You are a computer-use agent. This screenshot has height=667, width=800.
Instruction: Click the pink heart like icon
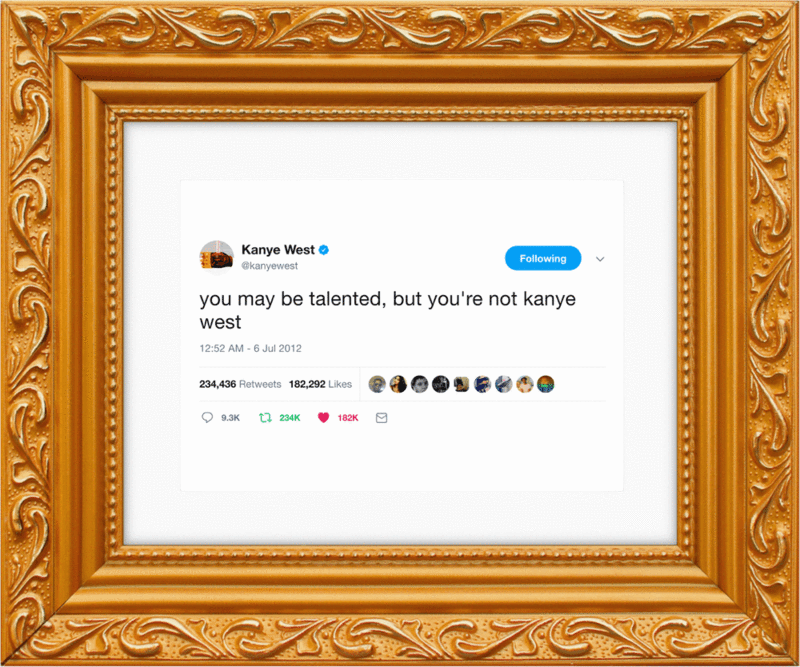pos(323,417)
